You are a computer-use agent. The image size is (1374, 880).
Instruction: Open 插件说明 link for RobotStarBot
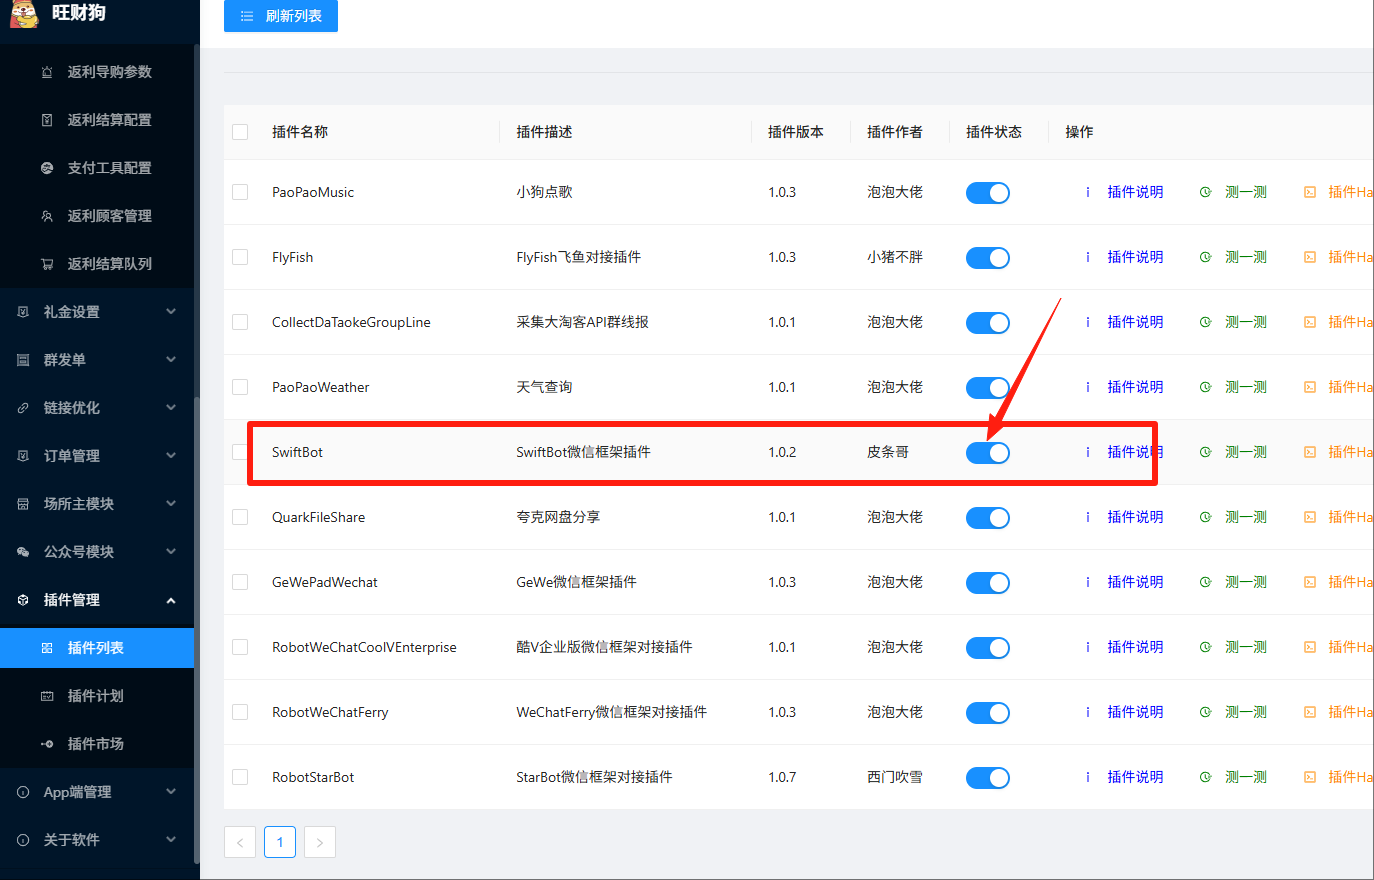(x=1135, y=777)
